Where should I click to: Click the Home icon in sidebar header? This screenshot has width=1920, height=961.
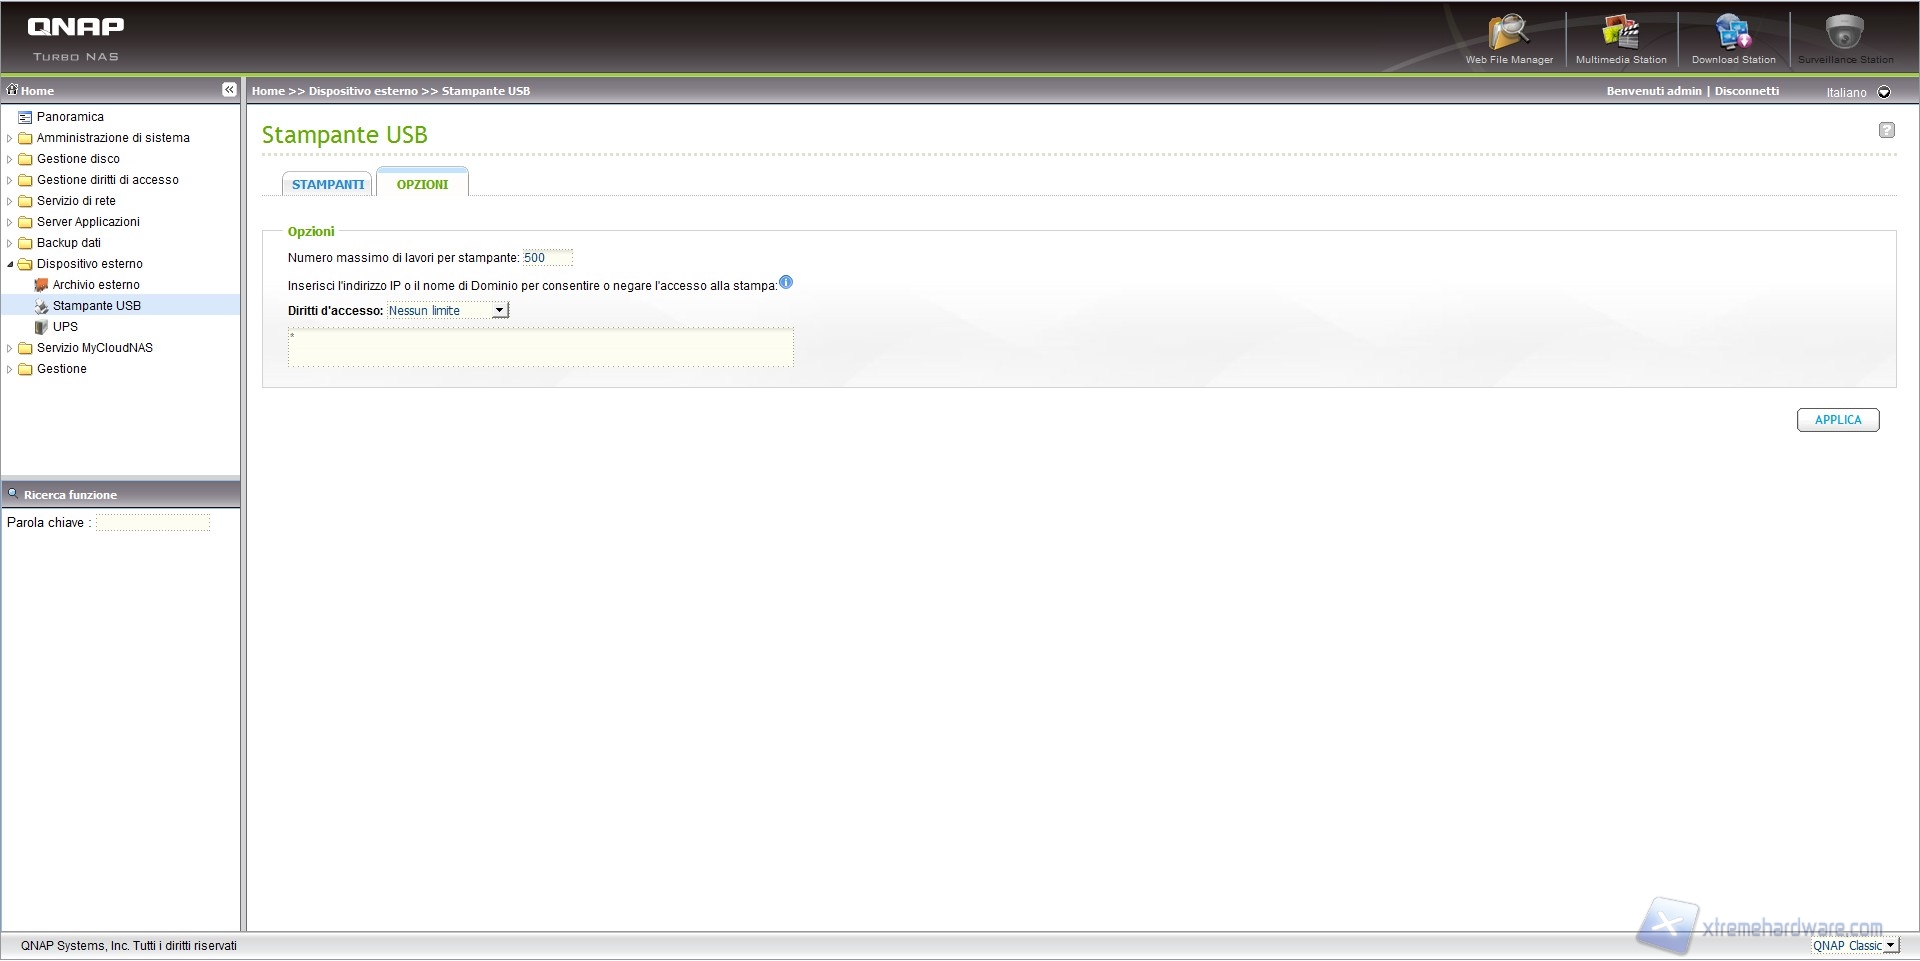click(13, 90)
